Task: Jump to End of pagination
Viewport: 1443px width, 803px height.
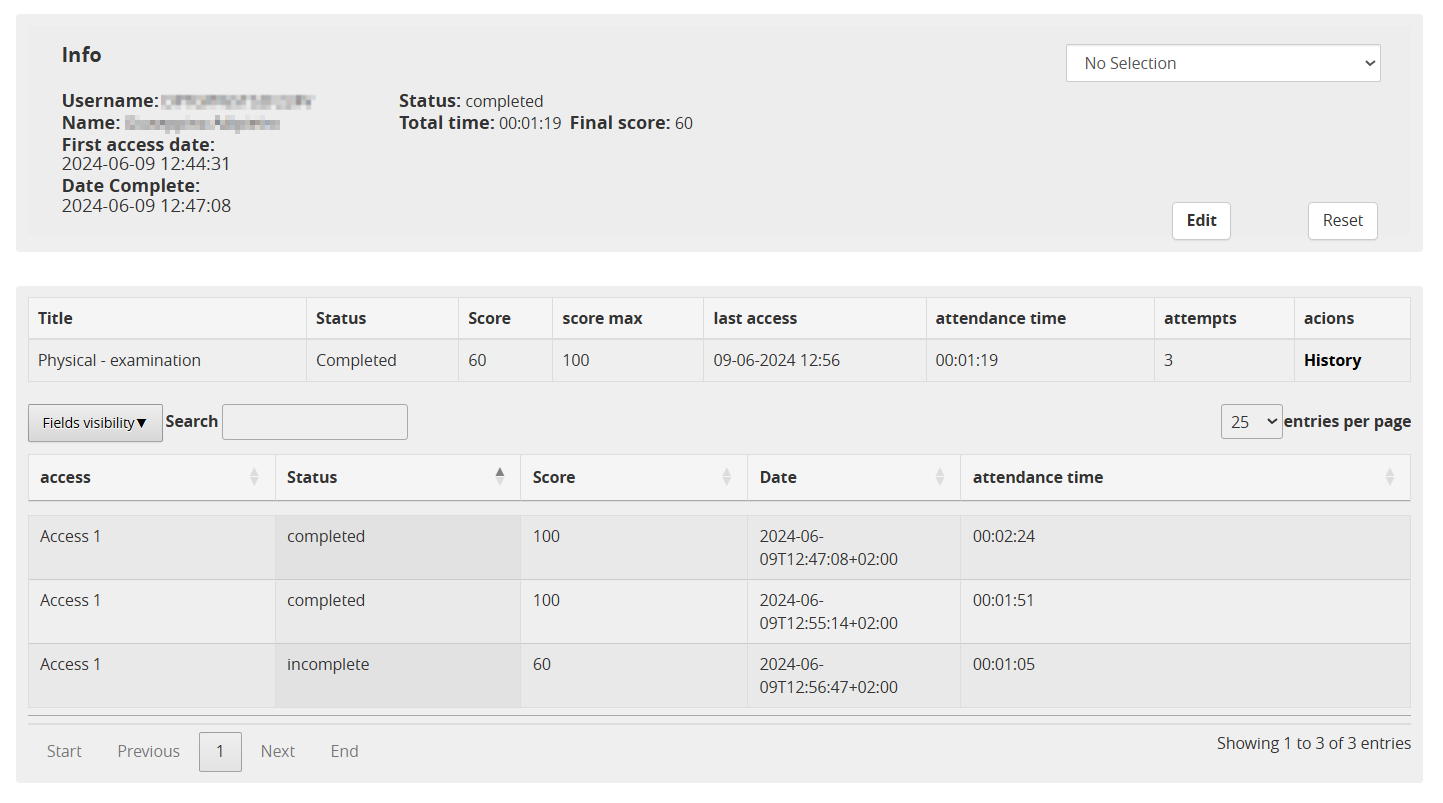Action: pos(344,752)
